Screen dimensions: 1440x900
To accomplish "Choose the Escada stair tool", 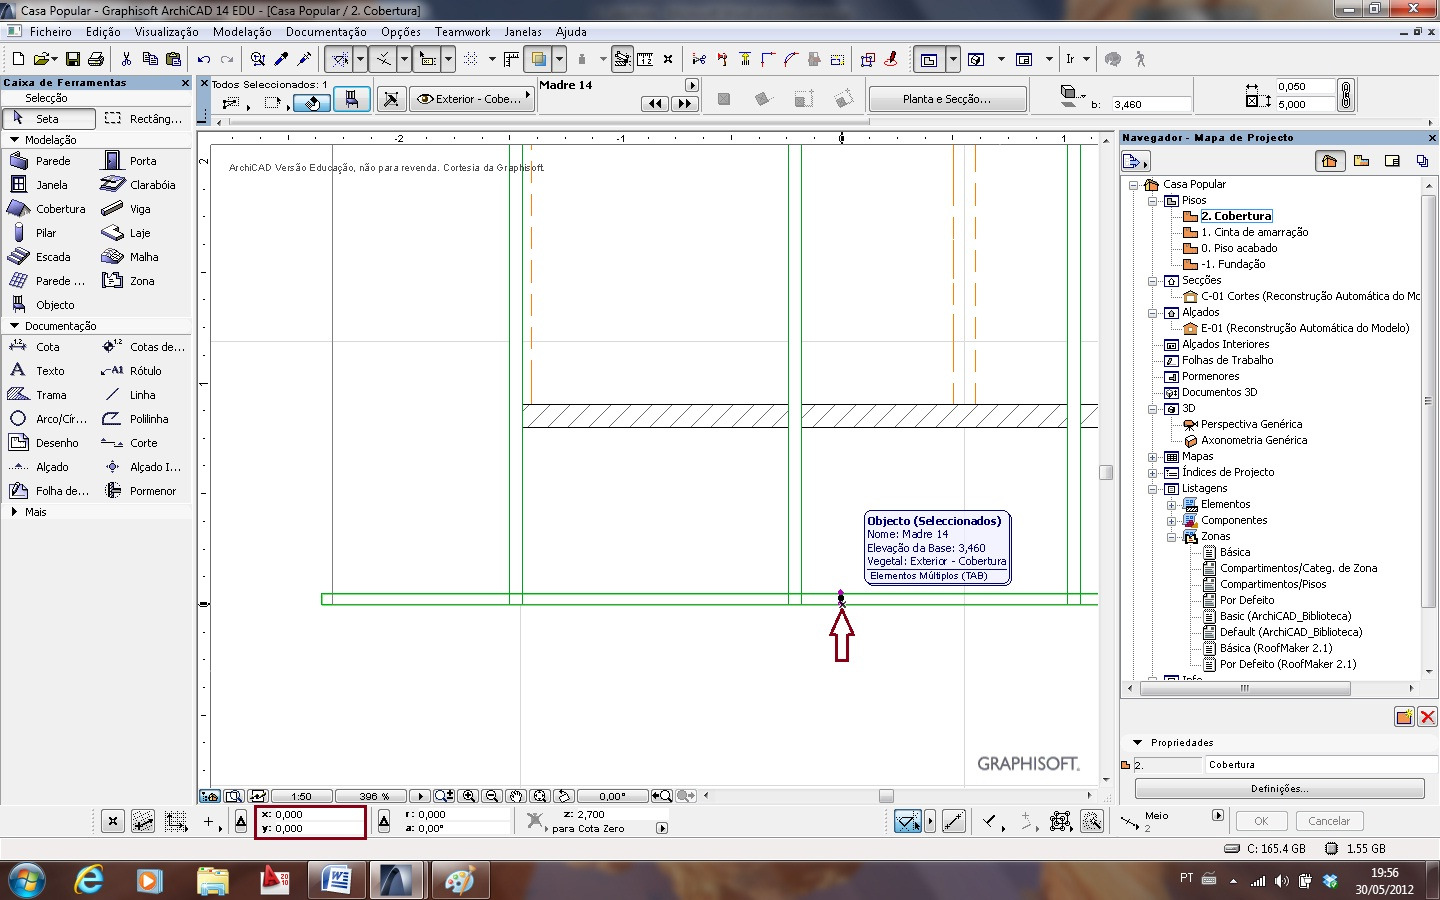I will coord(48,257).
